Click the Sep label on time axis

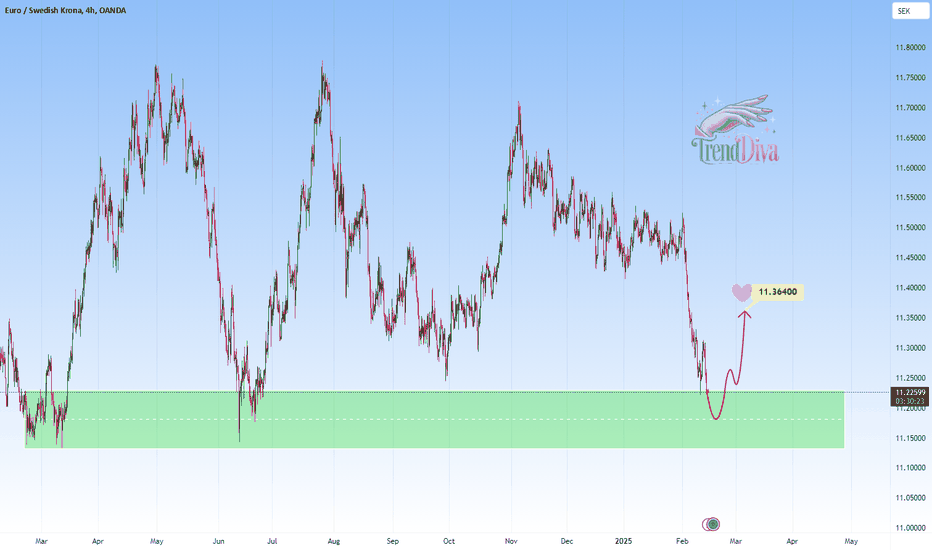pyautogui.click(x=392, y=541)
